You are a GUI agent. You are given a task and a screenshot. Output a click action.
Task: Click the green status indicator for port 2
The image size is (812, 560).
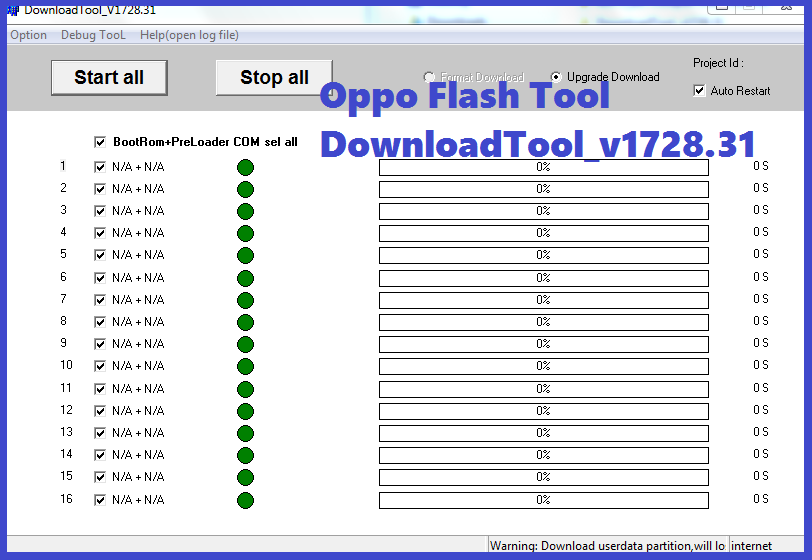245,190
